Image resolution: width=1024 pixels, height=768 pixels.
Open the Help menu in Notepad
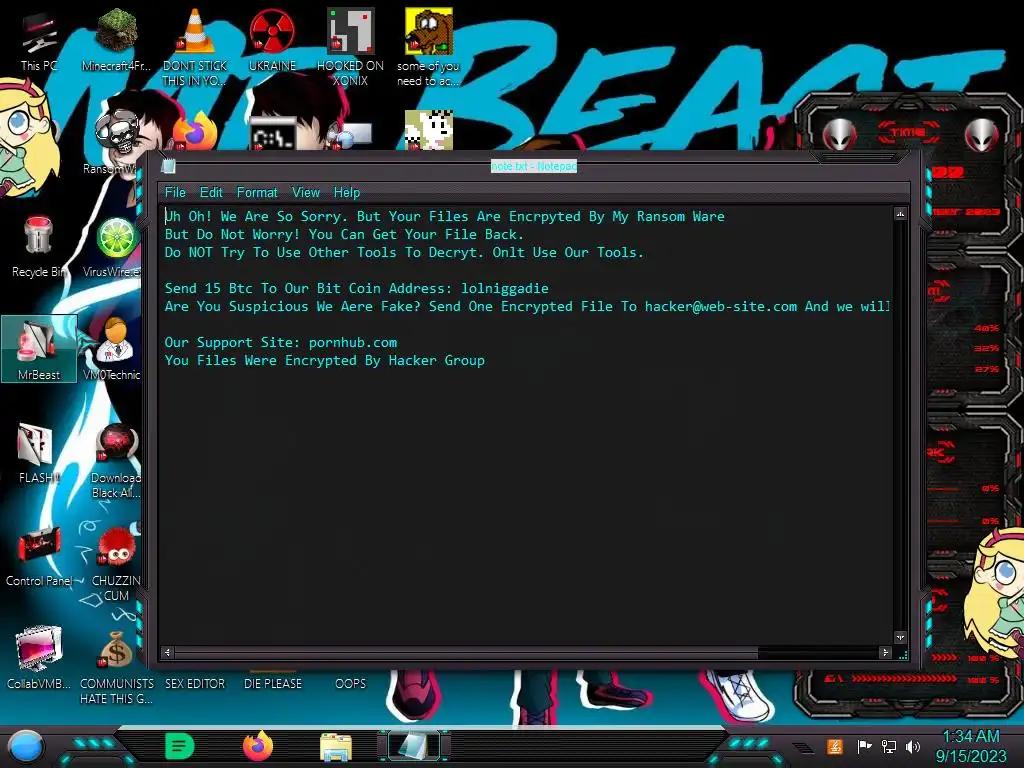click(347, 193)
